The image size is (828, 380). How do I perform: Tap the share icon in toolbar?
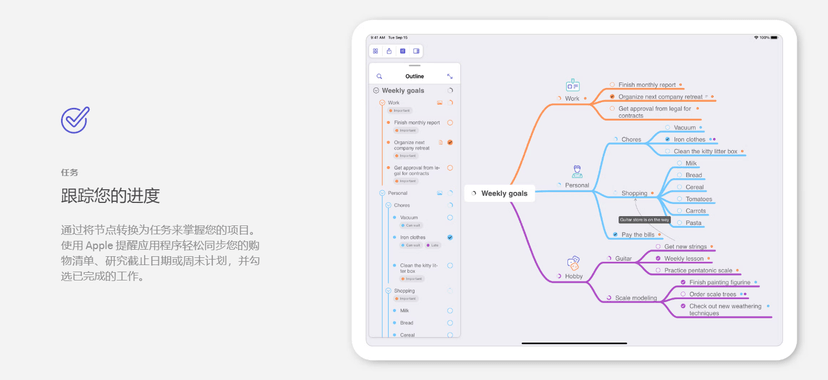(x=389, y=51)
